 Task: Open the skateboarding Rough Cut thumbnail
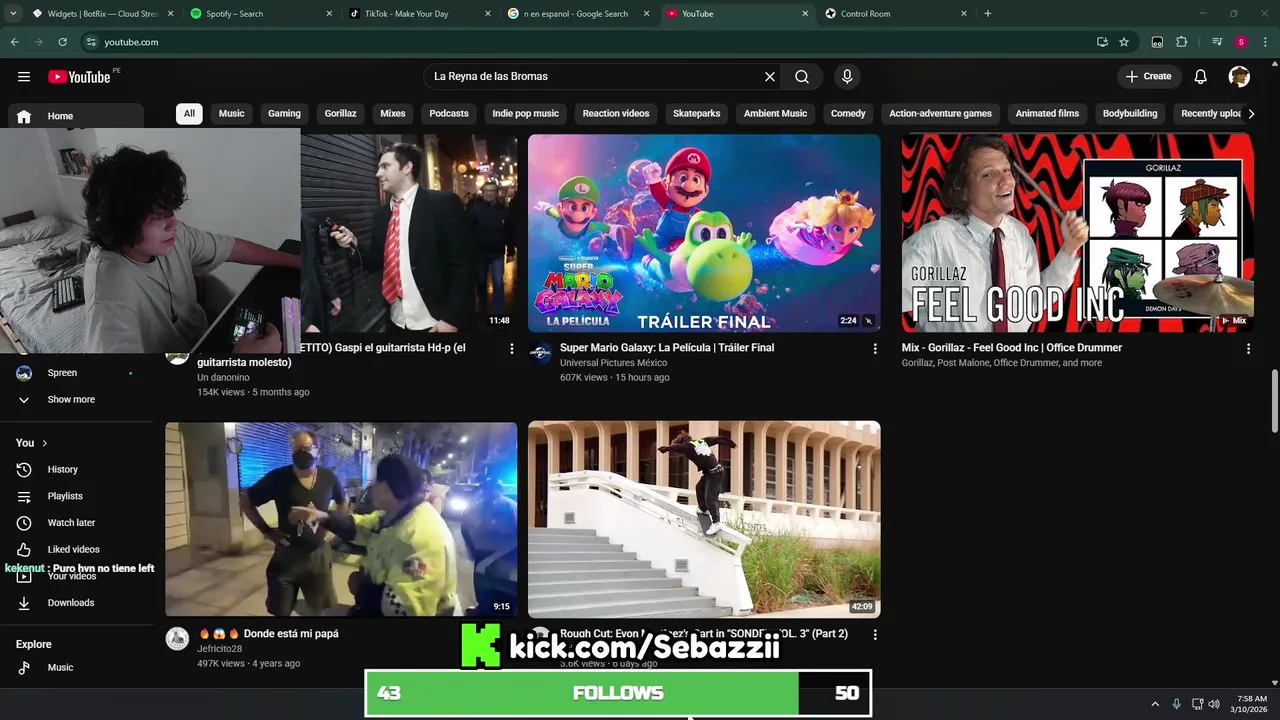coord(704,519)
